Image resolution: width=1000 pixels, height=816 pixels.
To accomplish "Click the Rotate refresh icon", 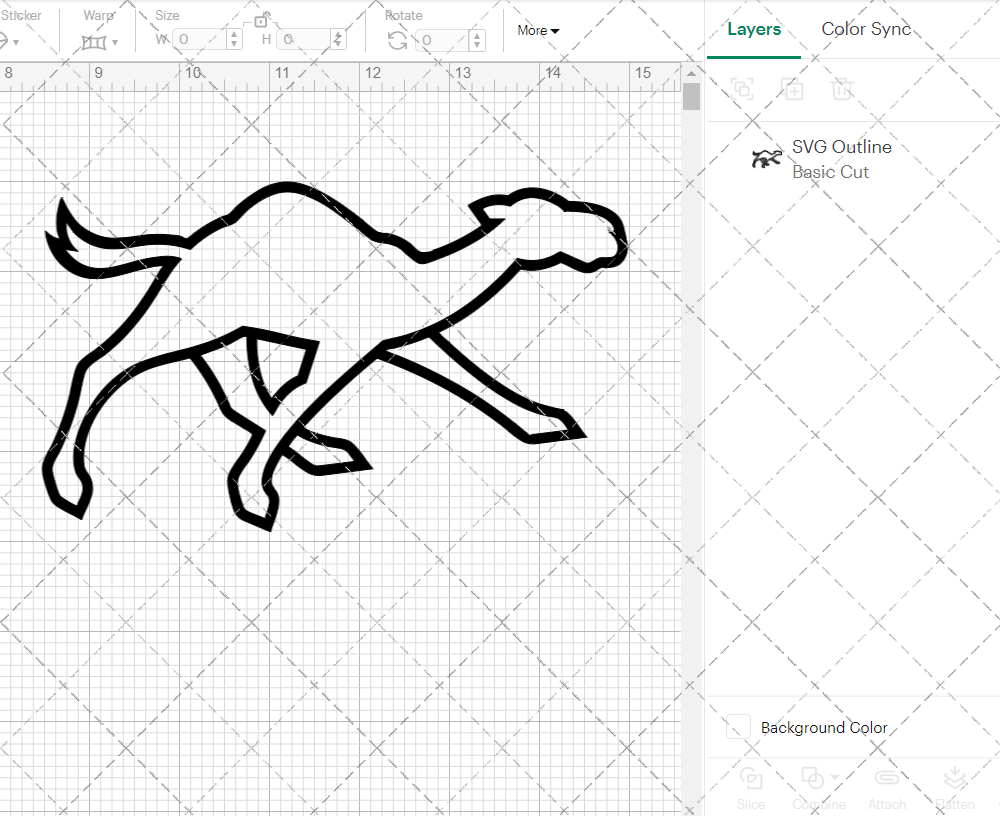I will pyautogui.click(x=397, y=40).
